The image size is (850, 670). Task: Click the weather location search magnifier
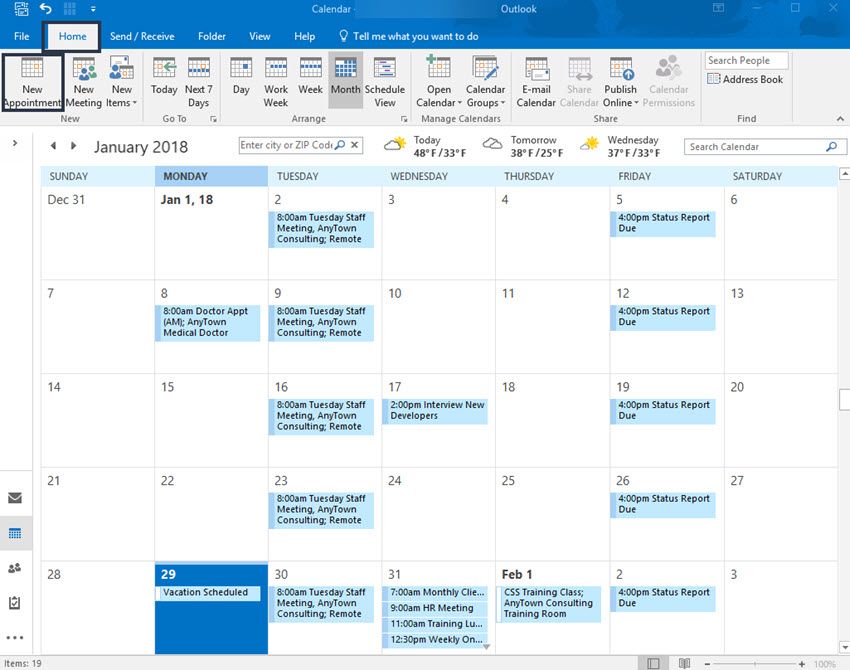340,145
